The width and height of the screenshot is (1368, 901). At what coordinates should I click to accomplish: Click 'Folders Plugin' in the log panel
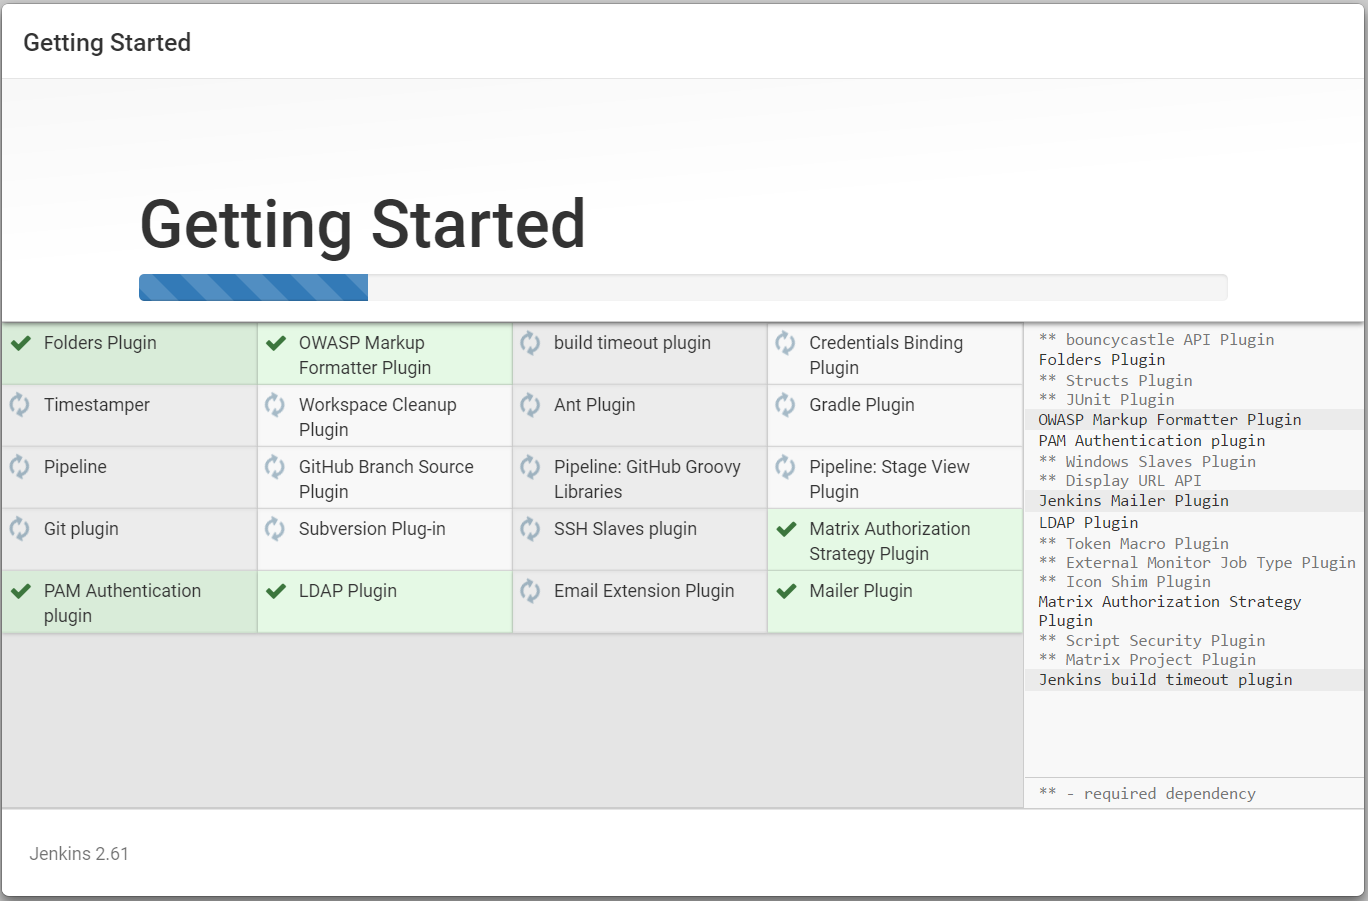click(x=1102, y=360)
